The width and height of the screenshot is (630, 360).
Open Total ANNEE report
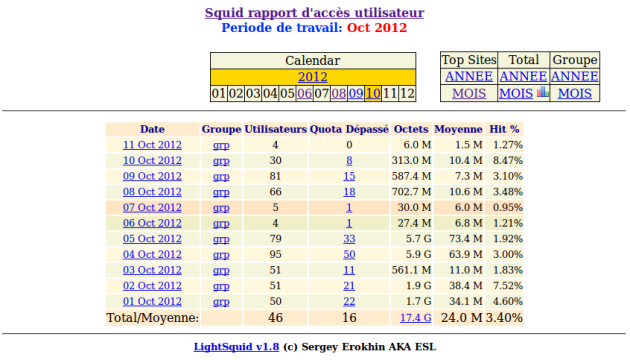coord(523,76)
